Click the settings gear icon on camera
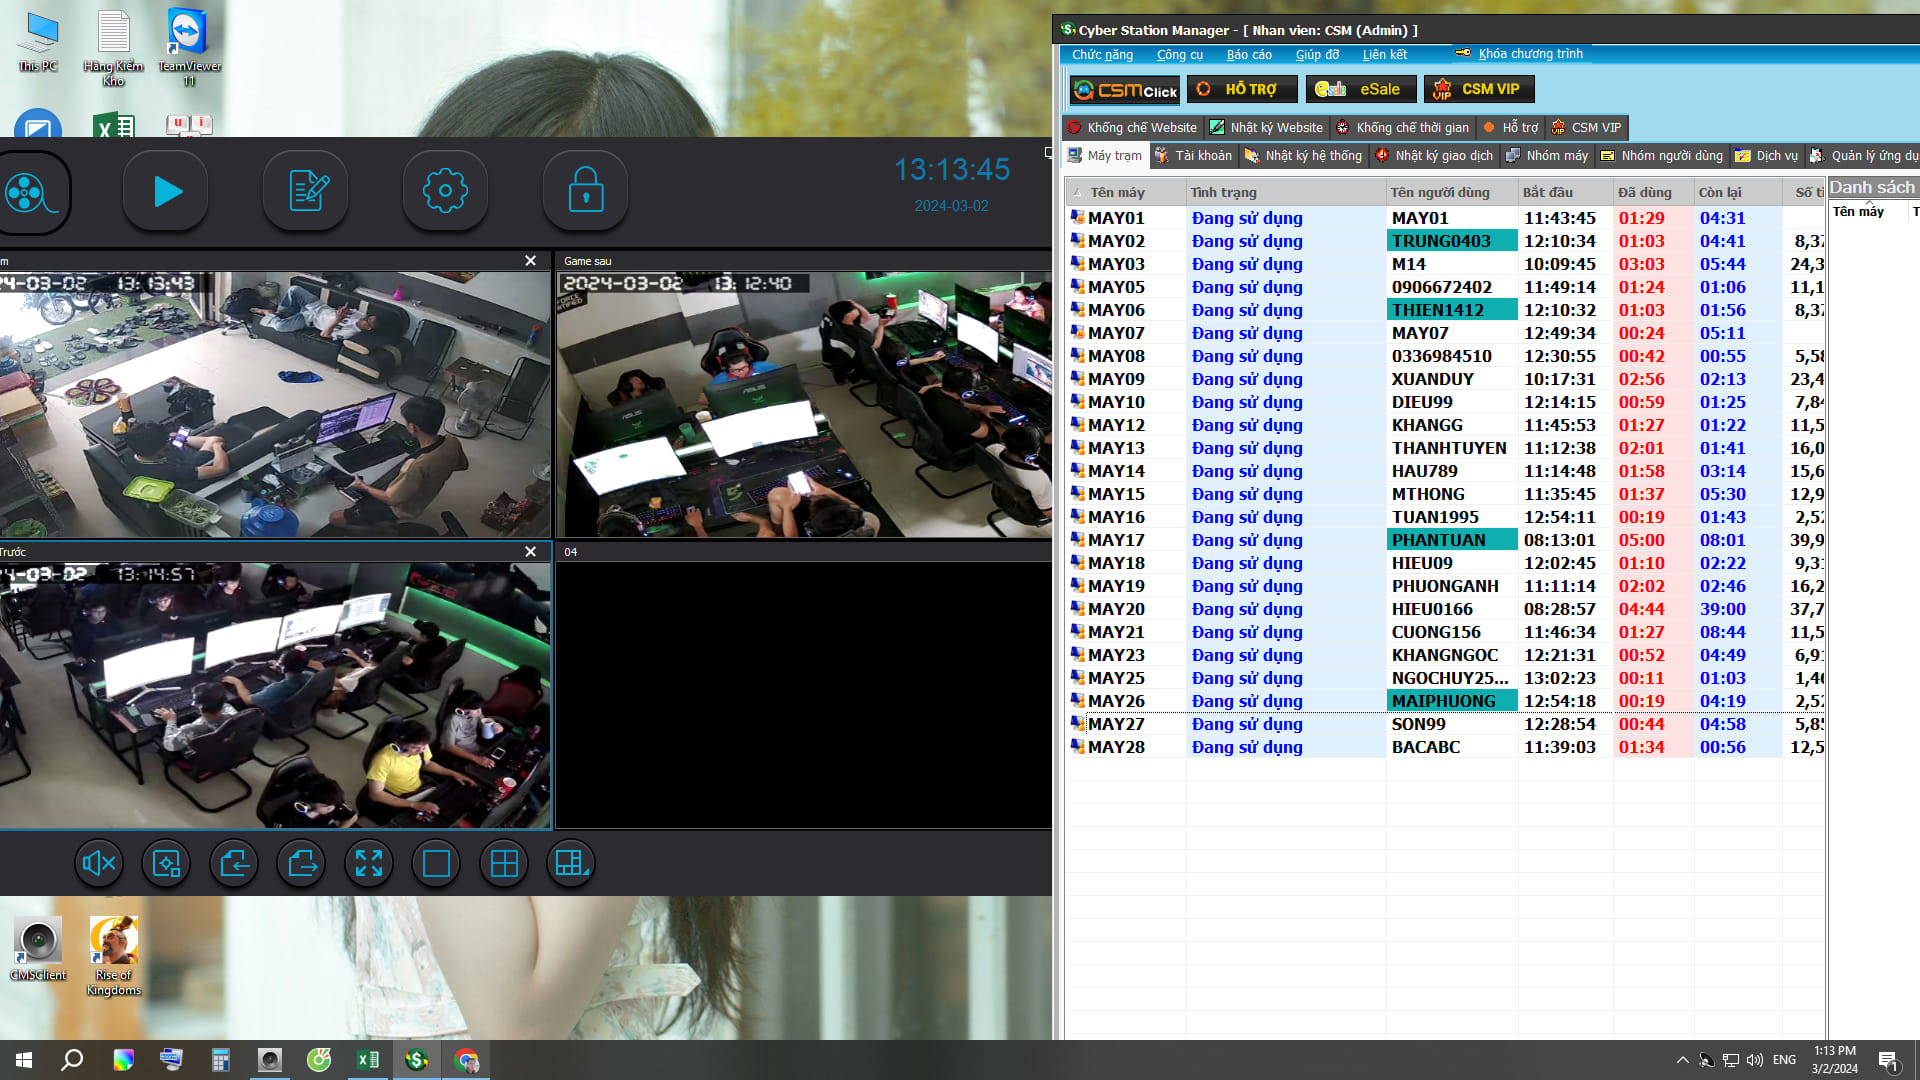Viewport: 1920px width, 1080px height. [446, 189]
